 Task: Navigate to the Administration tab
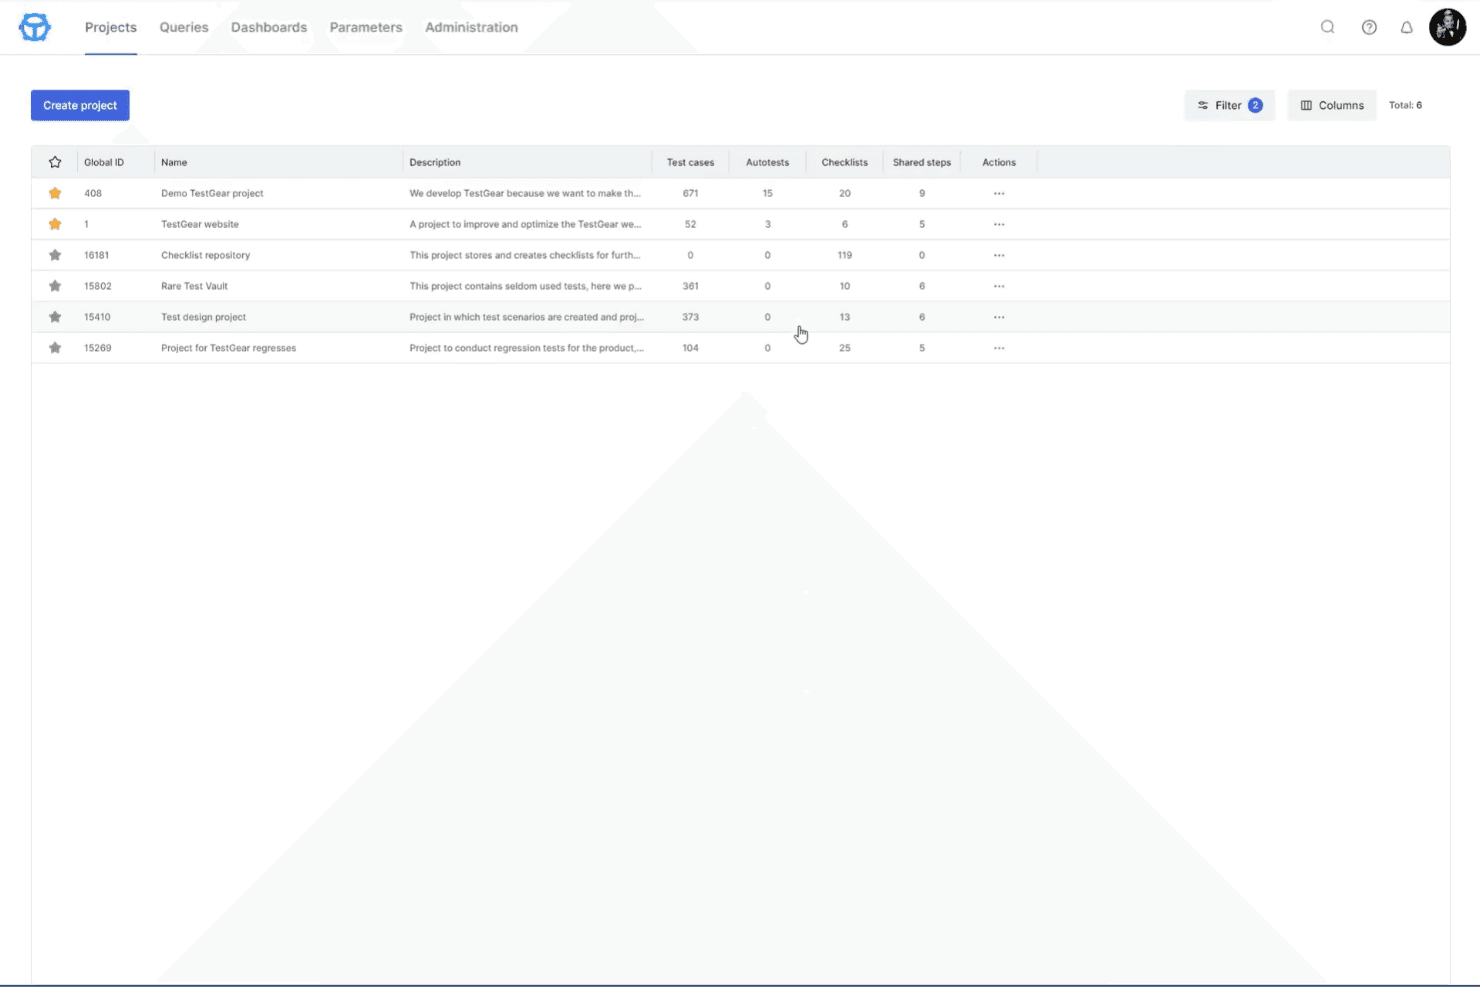point(471,27)
